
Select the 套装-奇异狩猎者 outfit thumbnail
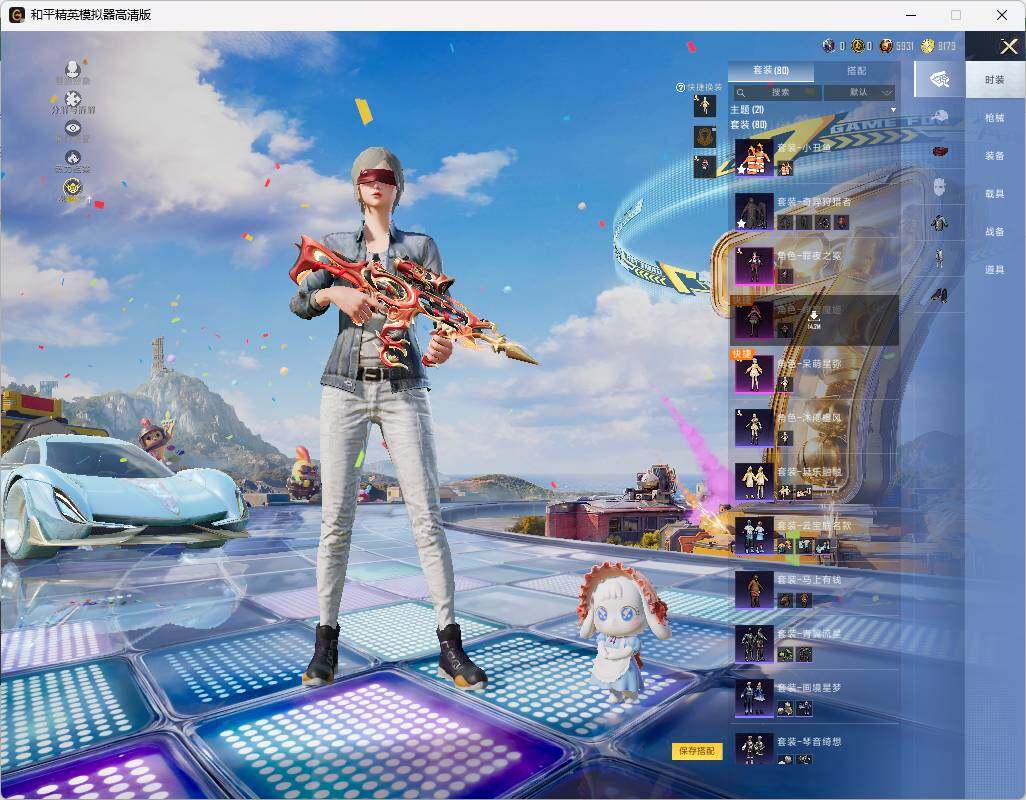tap(754, 211)
